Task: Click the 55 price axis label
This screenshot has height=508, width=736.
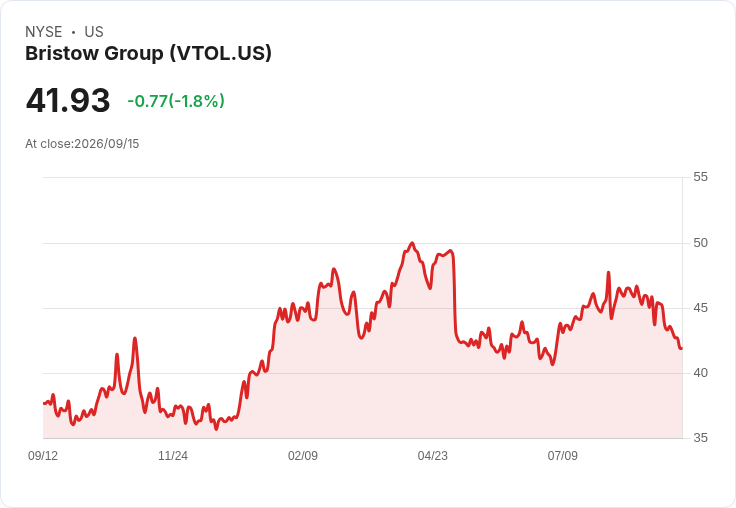Action: (700, 177)
